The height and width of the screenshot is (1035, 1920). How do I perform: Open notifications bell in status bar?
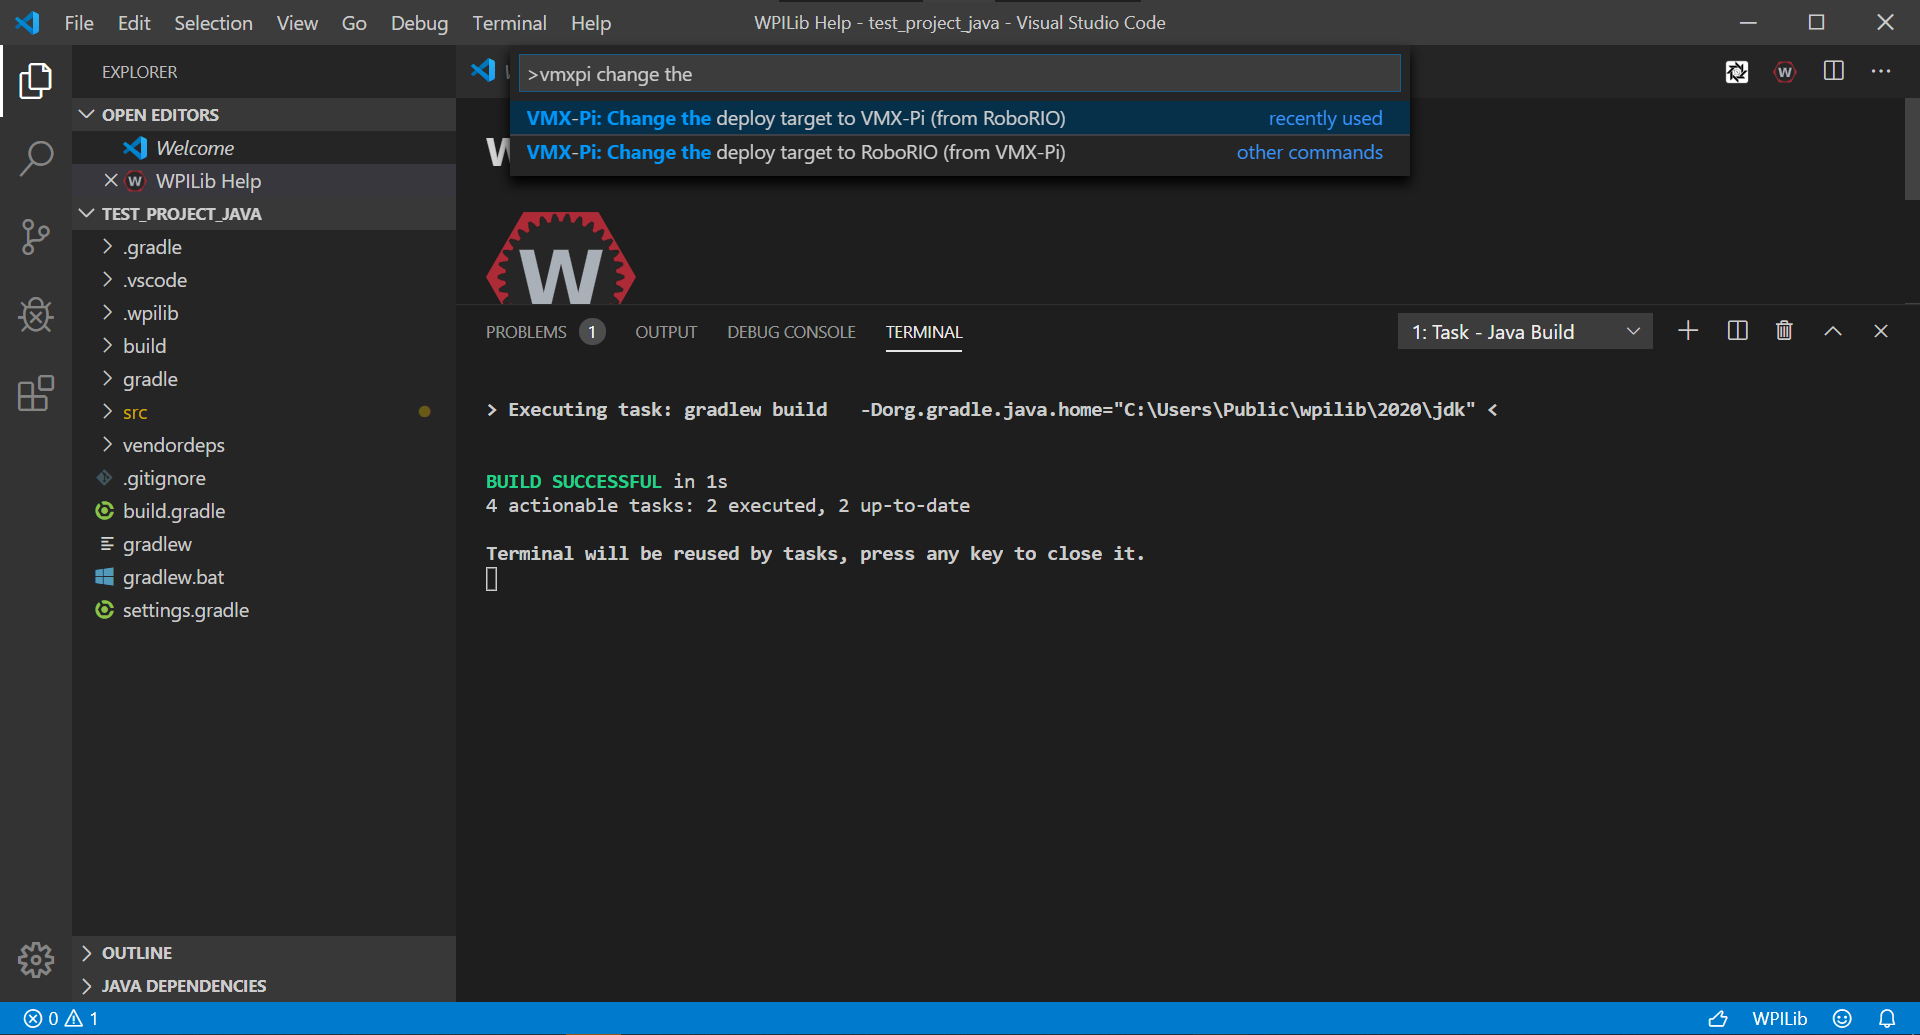click(x=1887, y=1019)
